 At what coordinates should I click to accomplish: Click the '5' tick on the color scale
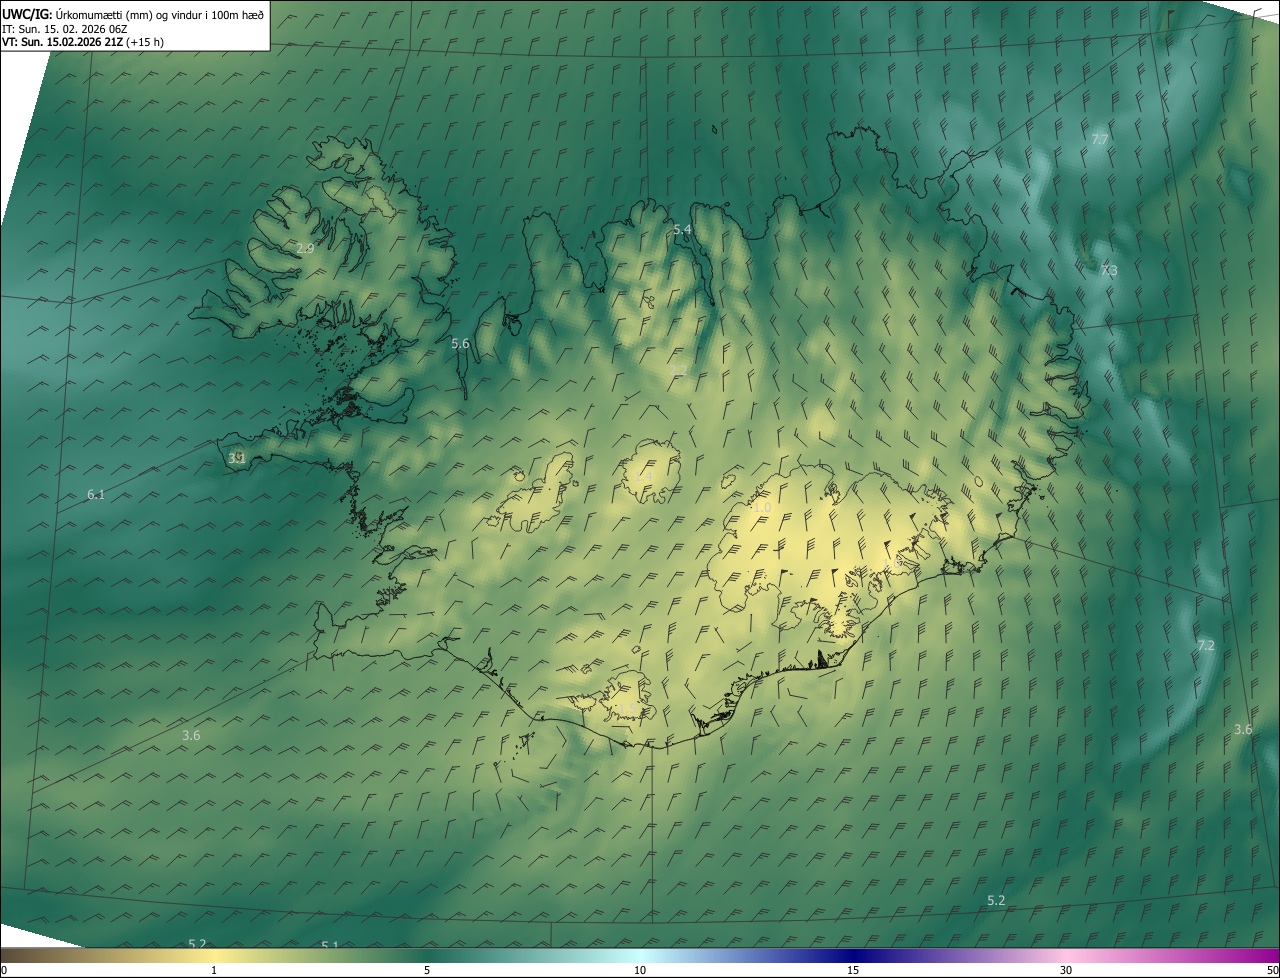(427, 970)
